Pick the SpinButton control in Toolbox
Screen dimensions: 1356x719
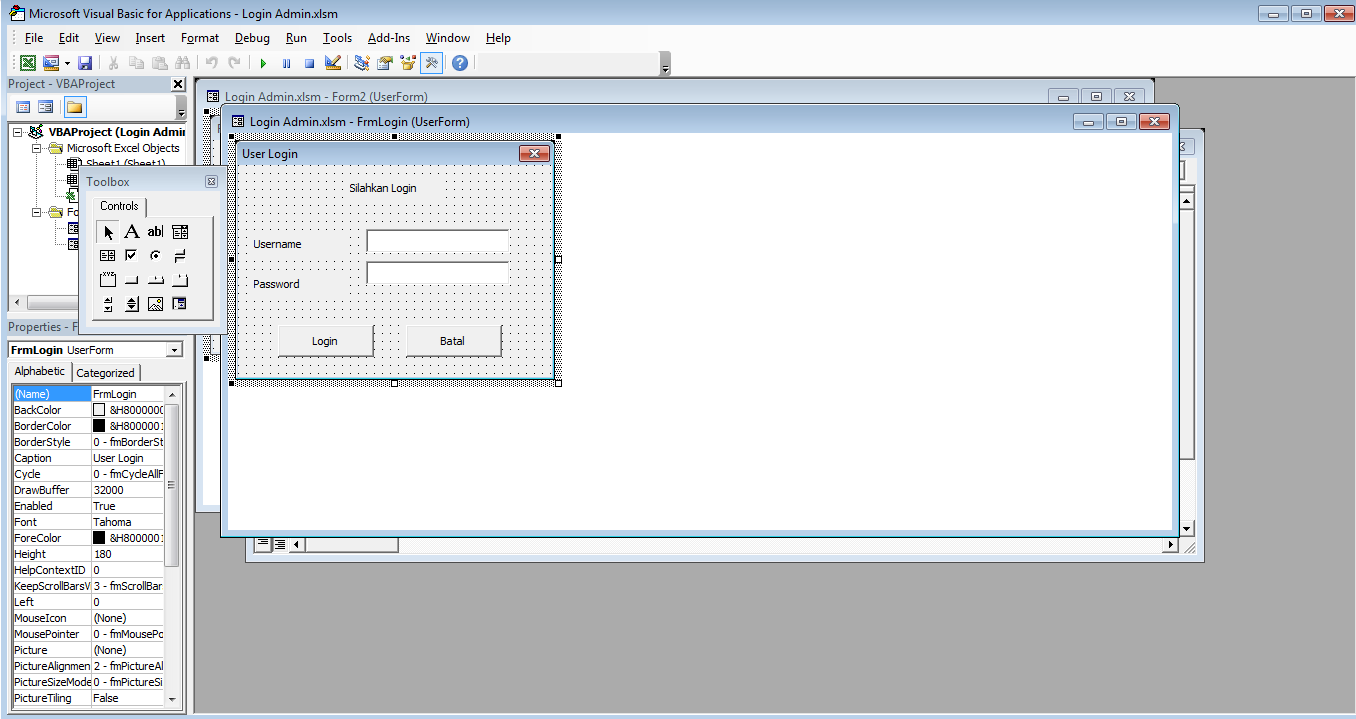pos(131,304)
